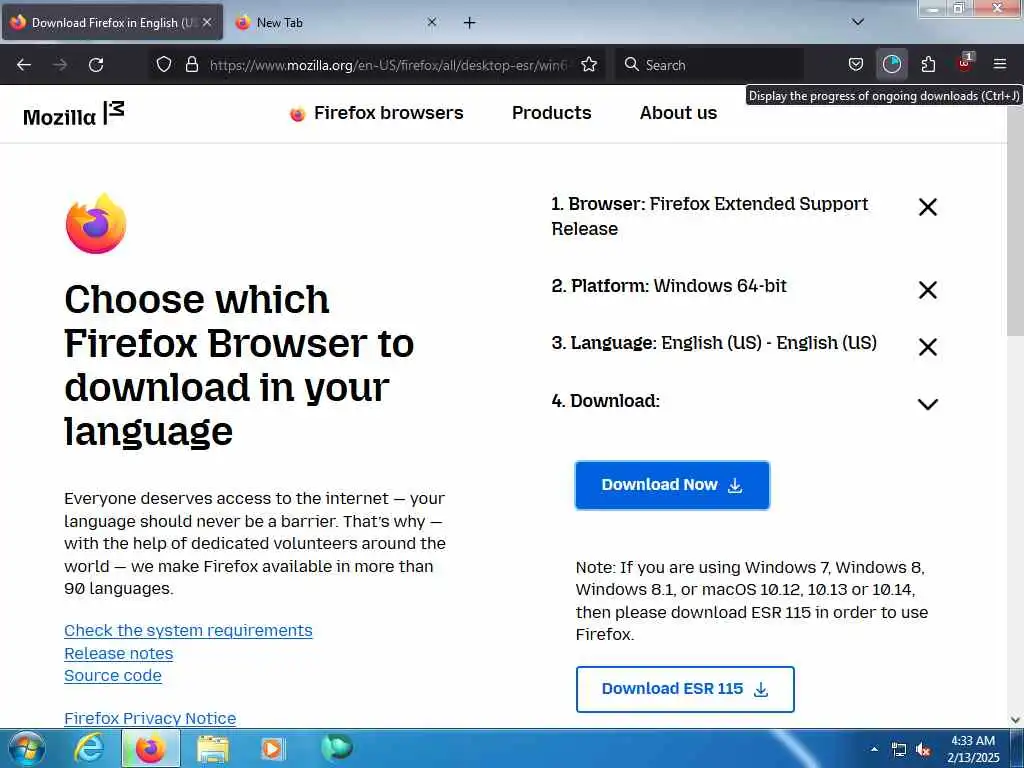This screenshot has width=1024, height=768.
Task: Open Windows Explorer folder from taskbar
Action: (213, 750)
